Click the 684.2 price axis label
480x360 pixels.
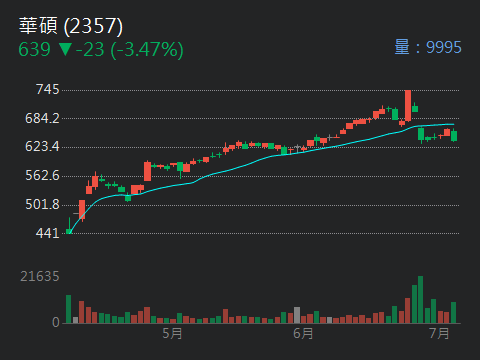[x=42, y=118]
